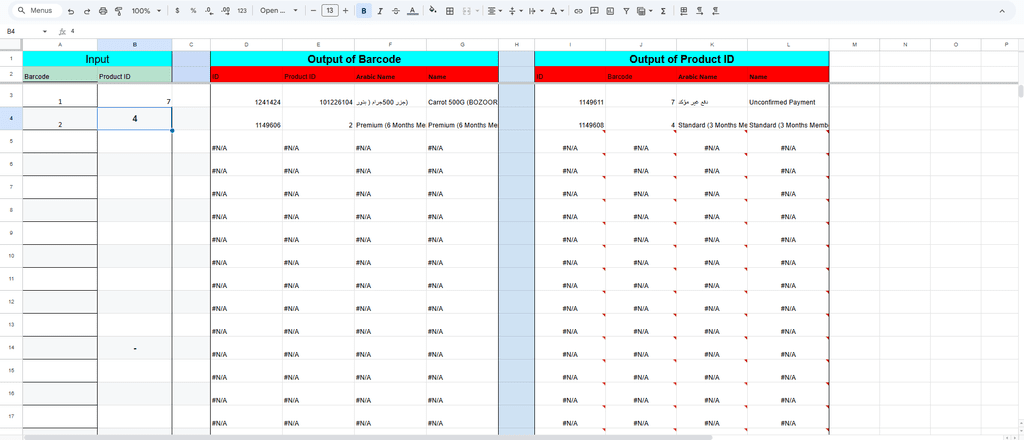Select cell A3 containing 1
1024x440 pixels.
pos(60,96)
